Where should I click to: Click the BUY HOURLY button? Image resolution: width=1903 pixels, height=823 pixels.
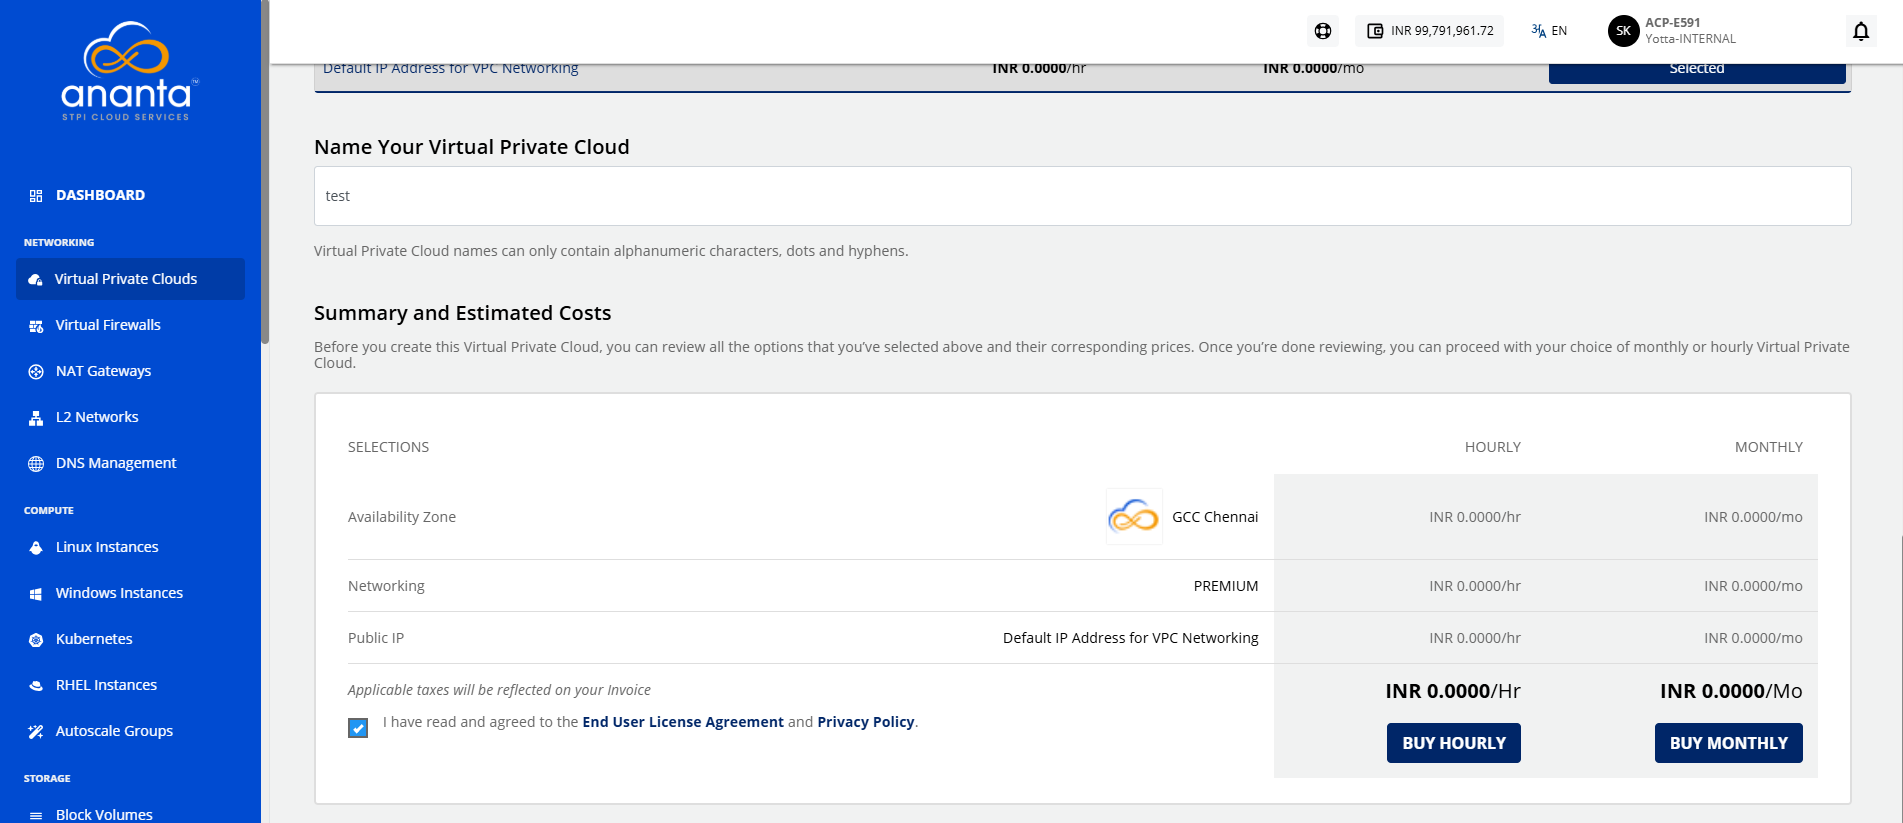pos(1454,743)
